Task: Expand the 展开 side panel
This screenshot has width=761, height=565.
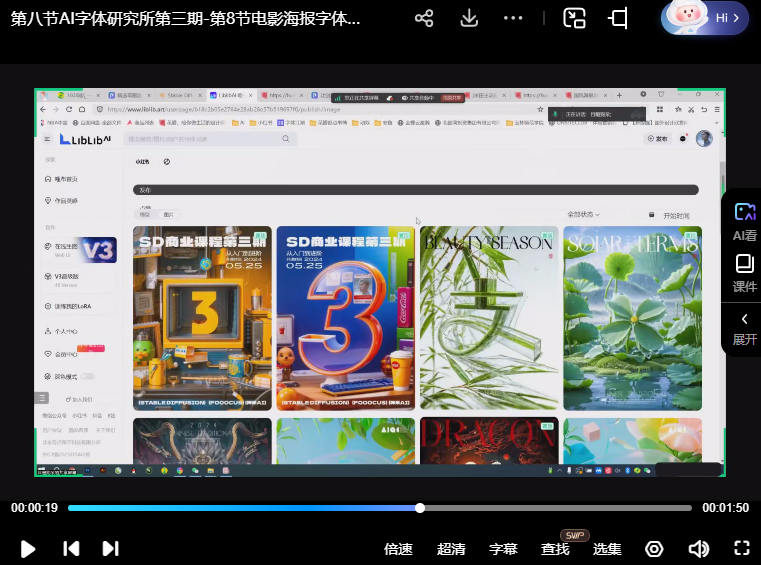Action: point(744,329)
